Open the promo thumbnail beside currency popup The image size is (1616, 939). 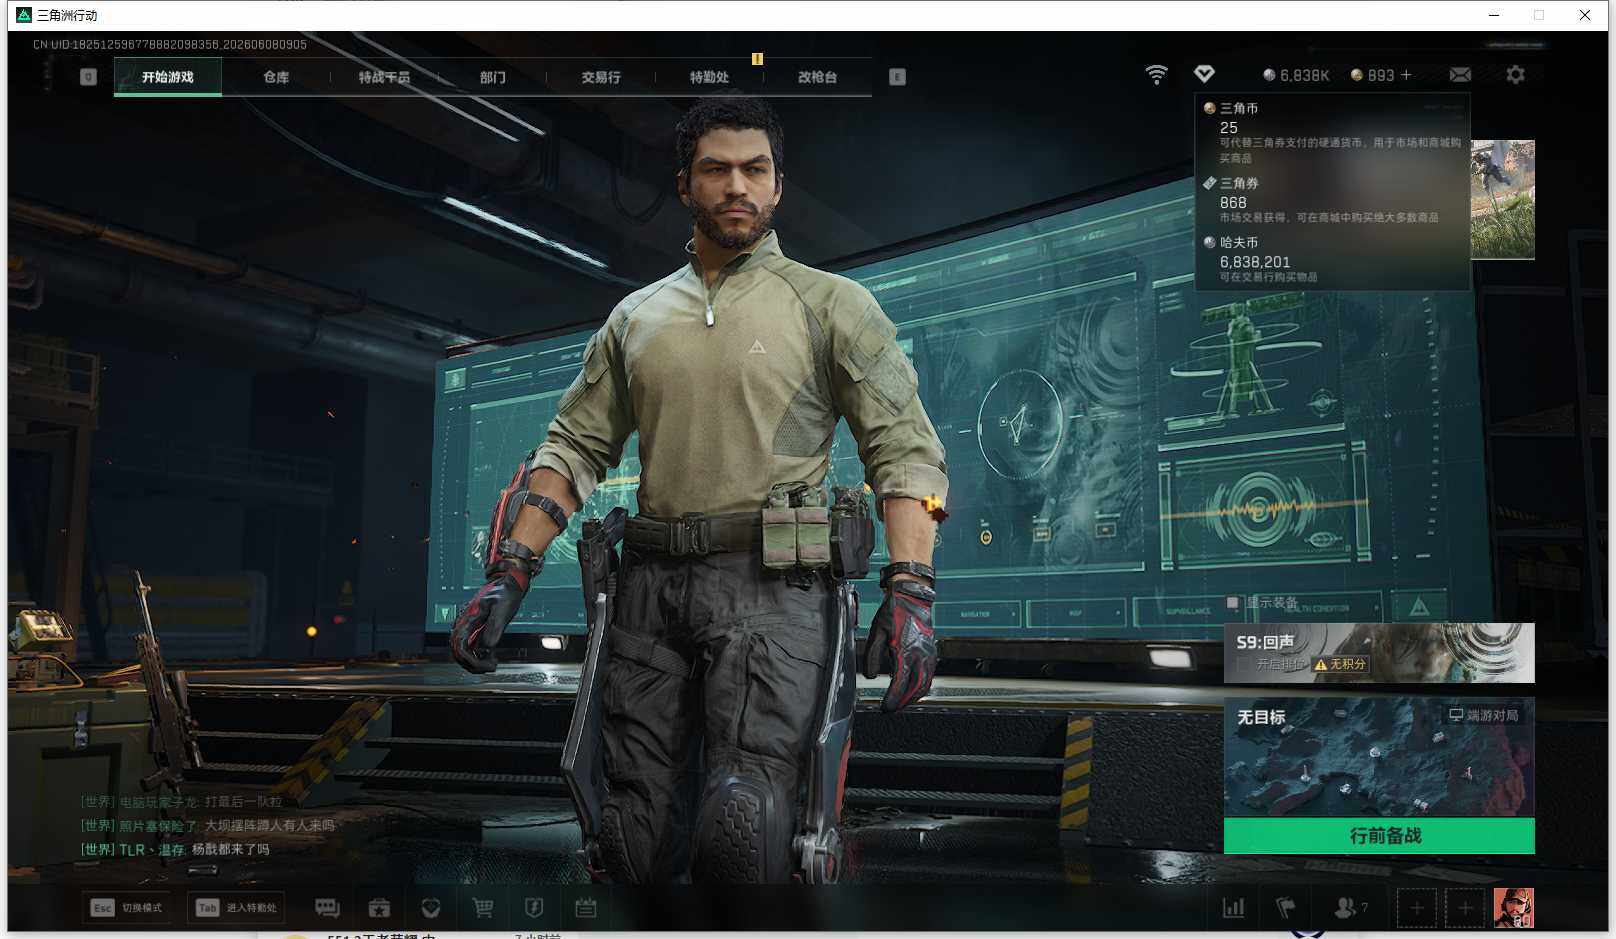pyautogui.click(x=1503, y=199)
